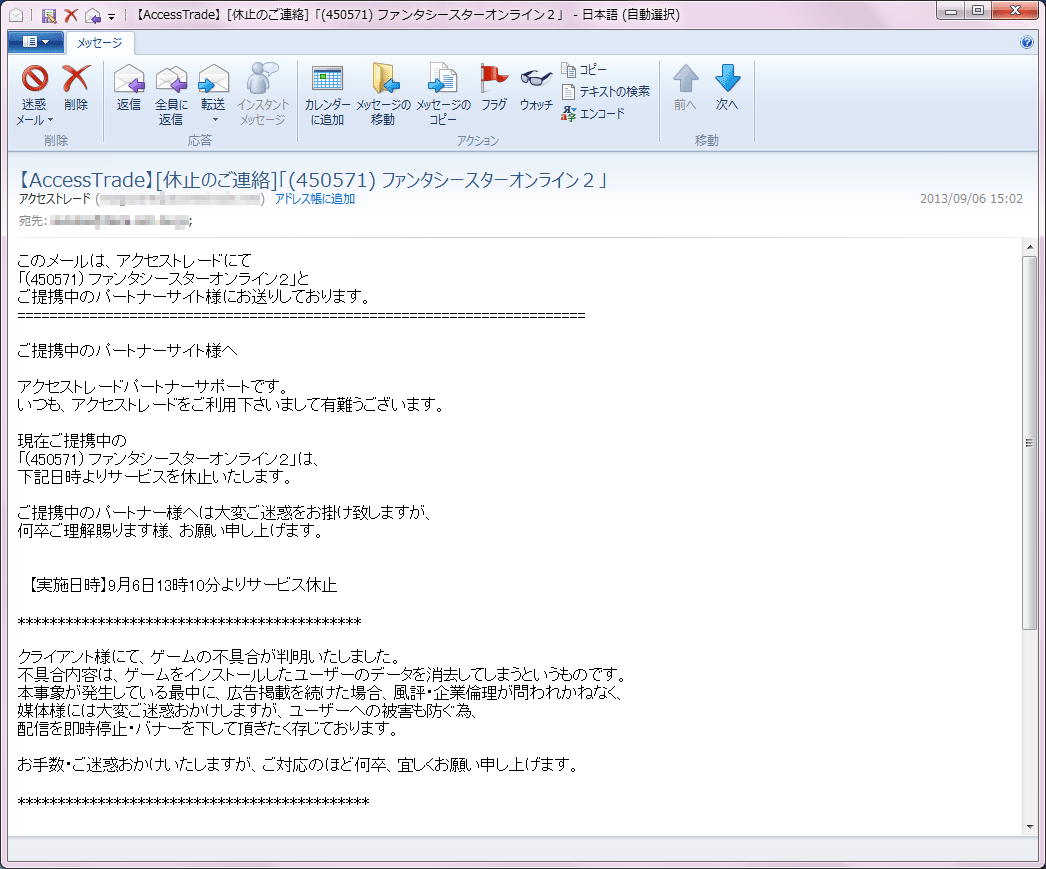Move the message (メッセージの移動)

click(x=383, y=95)
